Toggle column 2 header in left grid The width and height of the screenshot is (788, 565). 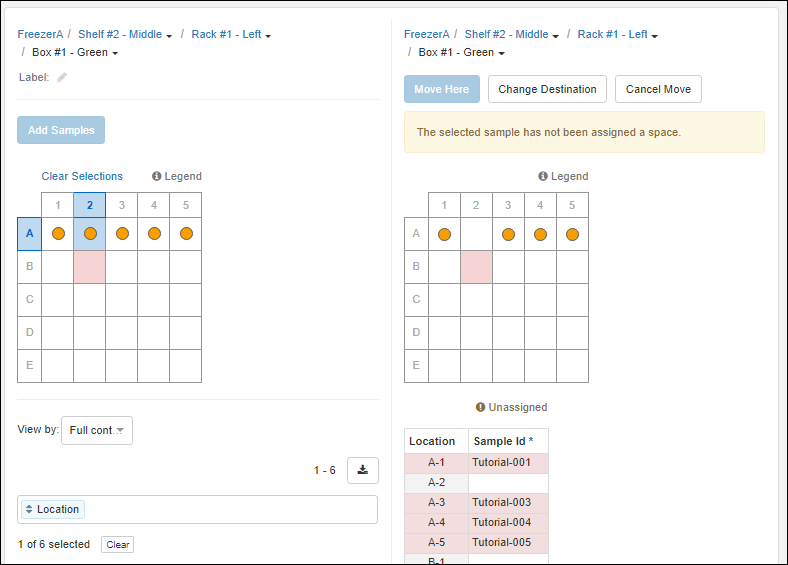(90, 206)
